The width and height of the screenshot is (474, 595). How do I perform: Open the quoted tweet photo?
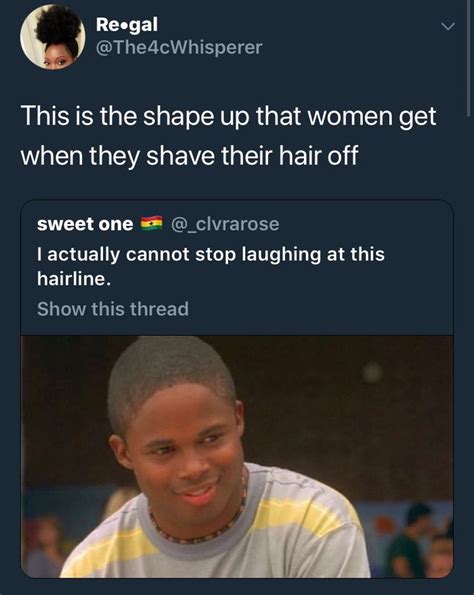[237, 456]
